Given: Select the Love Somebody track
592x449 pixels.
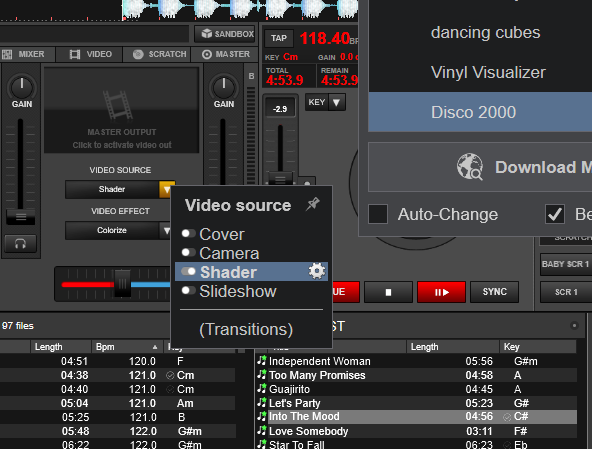Looking at the screenshot, I should 416,431.
